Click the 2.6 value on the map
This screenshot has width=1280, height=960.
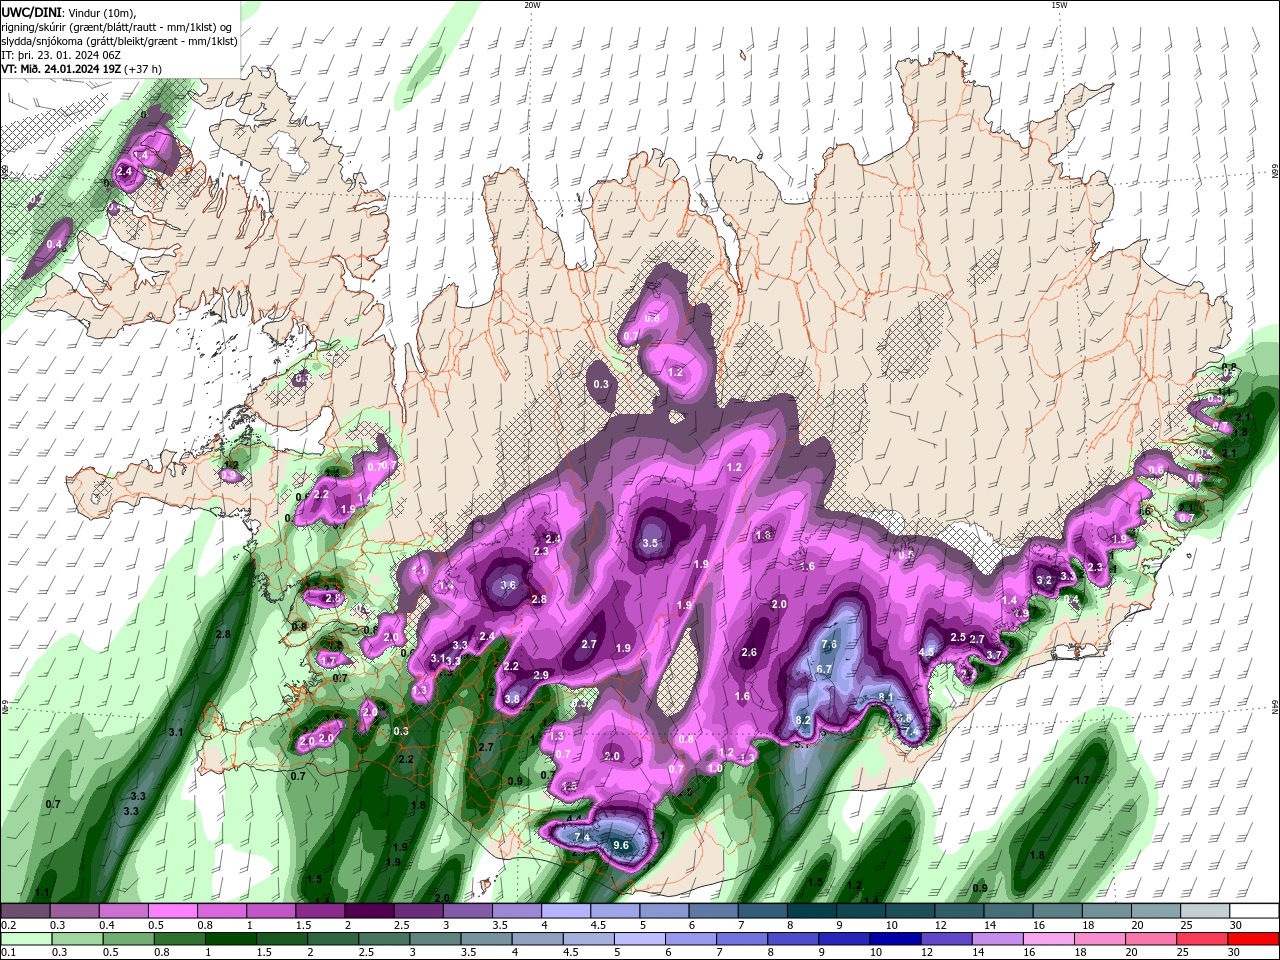click(749, 653)
